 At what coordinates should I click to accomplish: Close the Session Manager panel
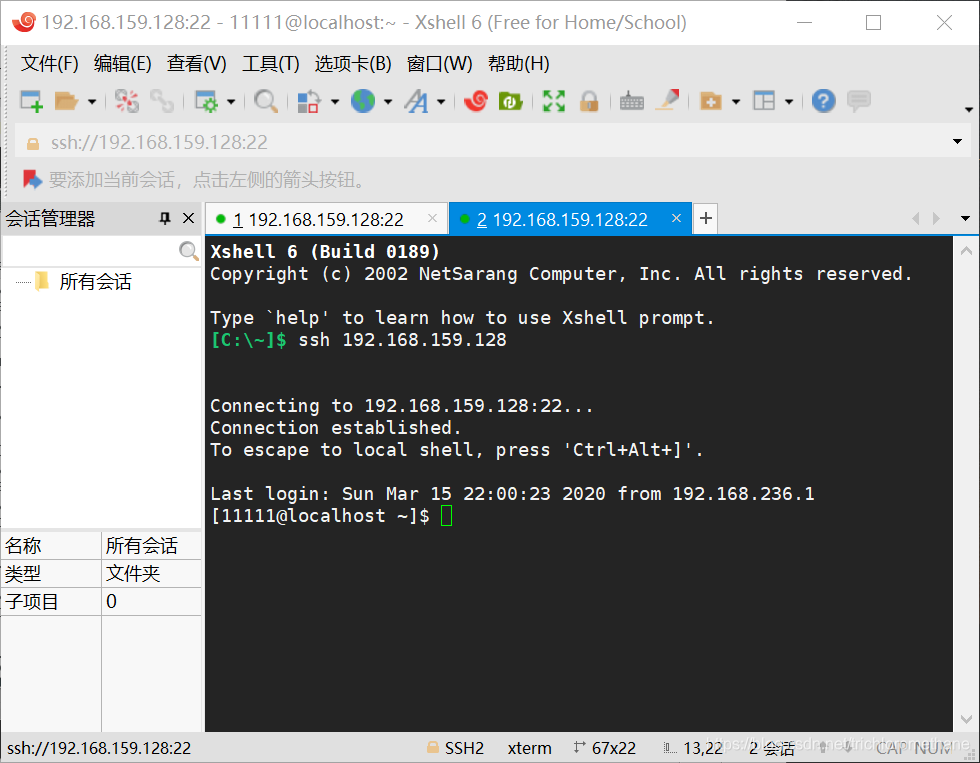click(188, 218)
